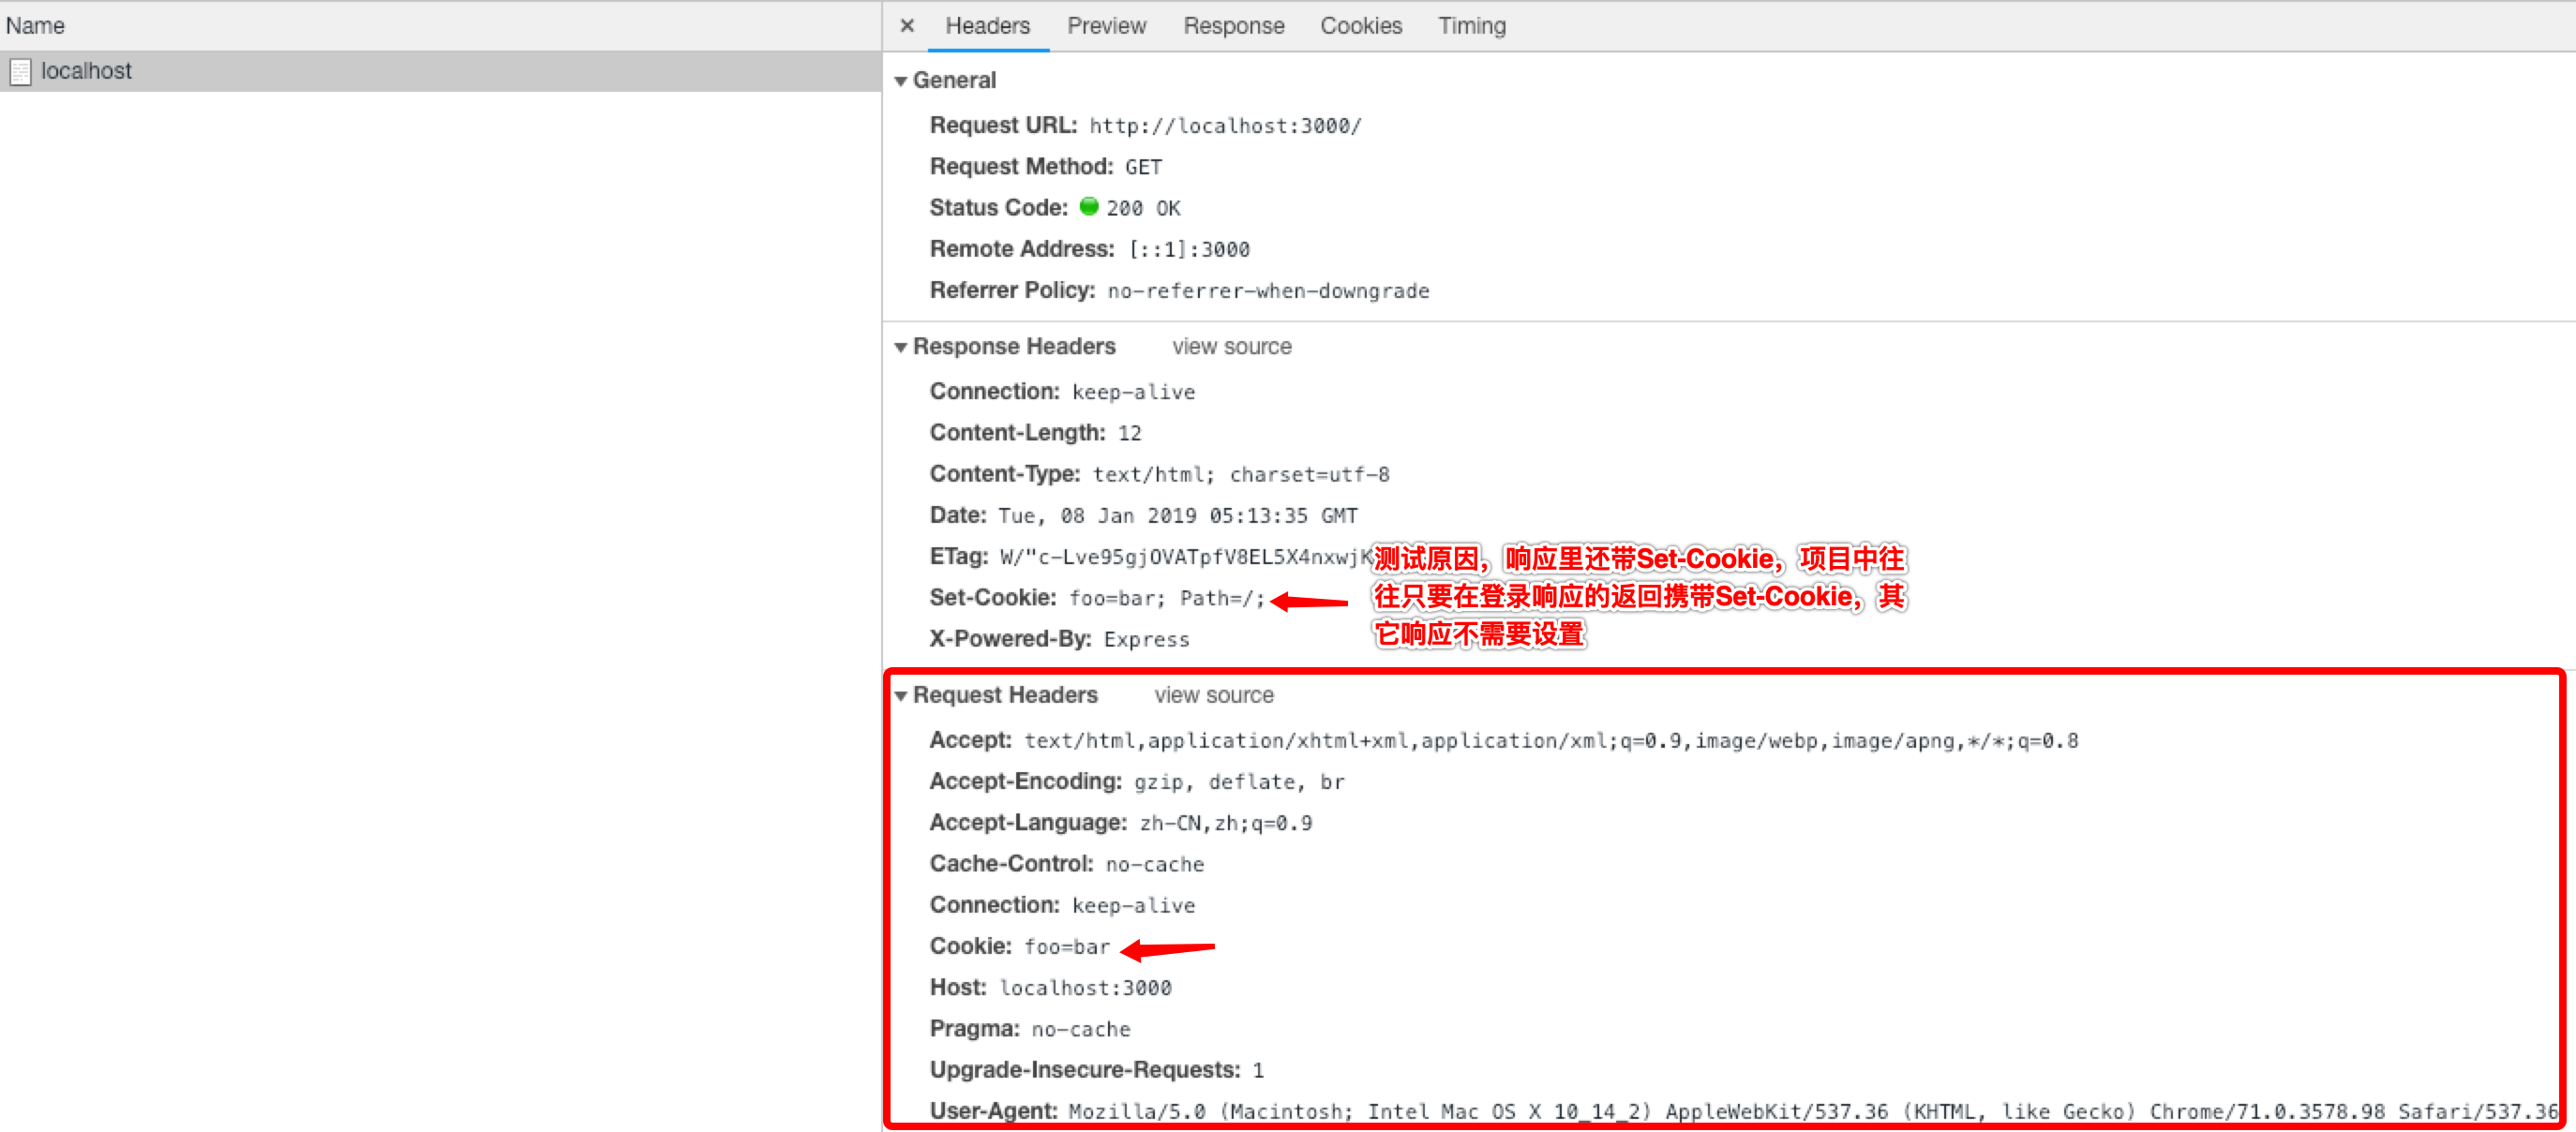Collapse the Response Headers section

900,347
